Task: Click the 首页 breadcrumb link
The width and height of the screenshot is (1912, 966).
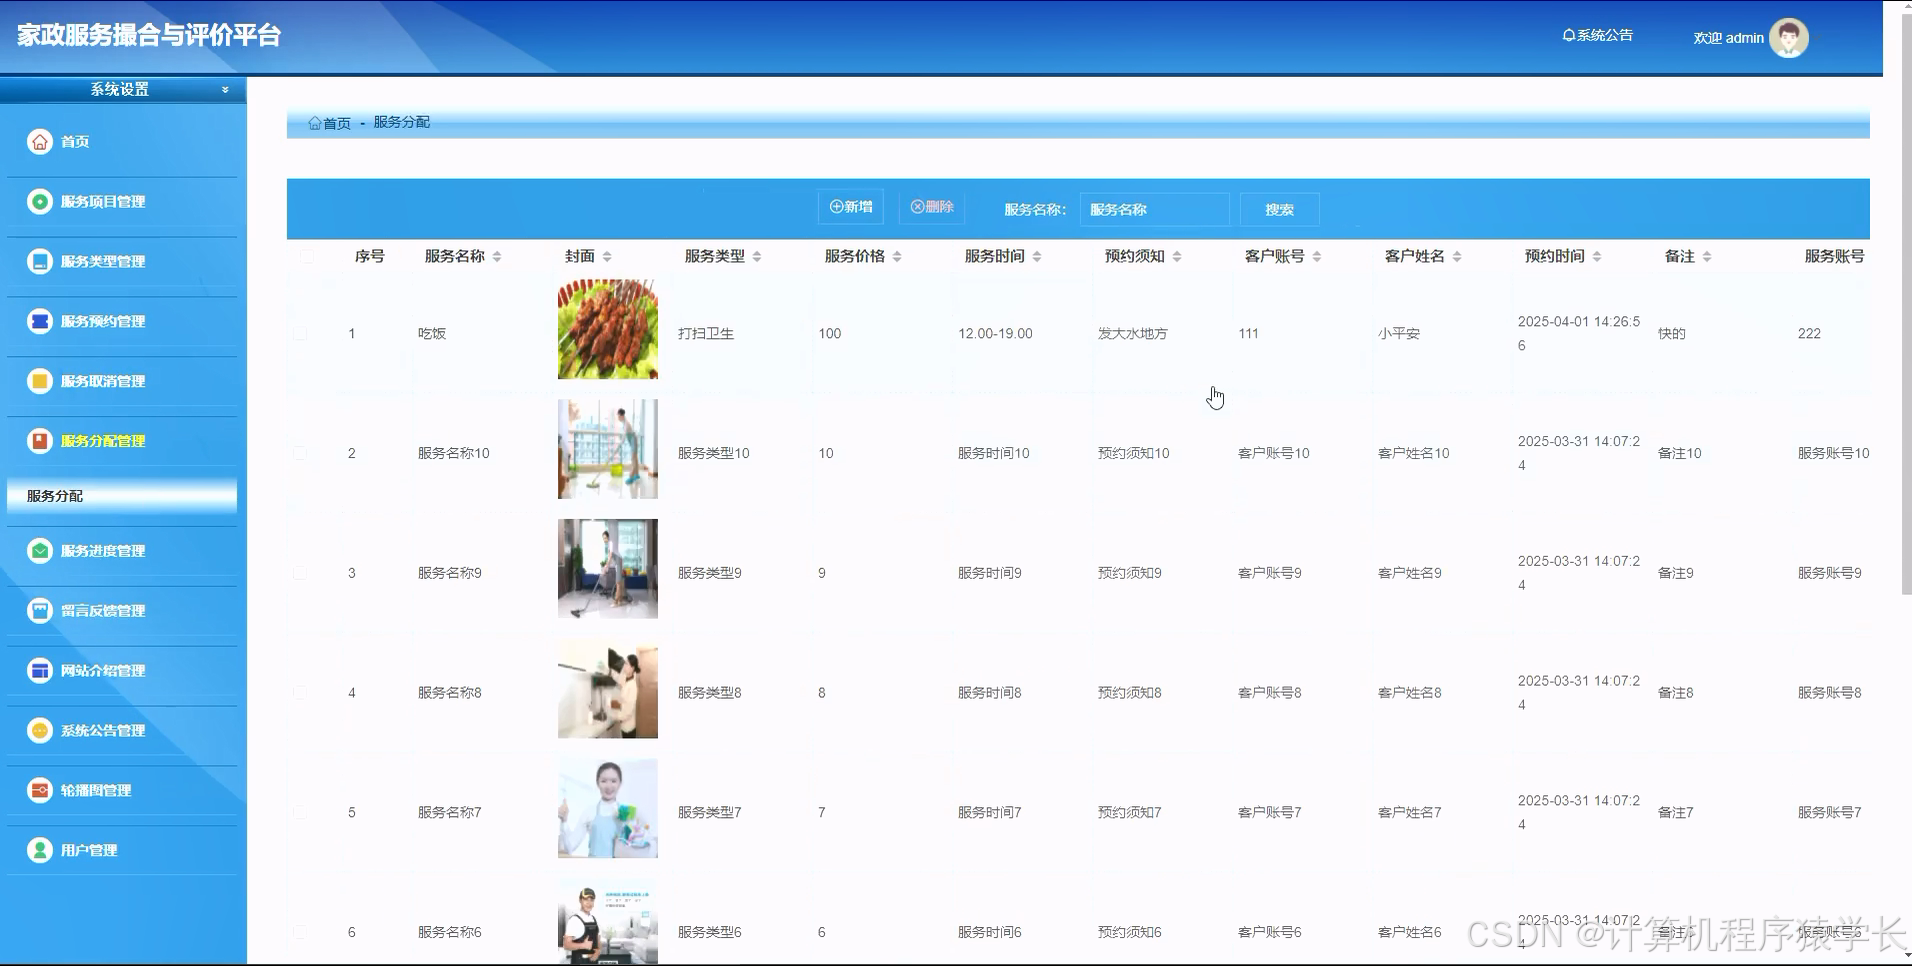Action: point(337,123)
